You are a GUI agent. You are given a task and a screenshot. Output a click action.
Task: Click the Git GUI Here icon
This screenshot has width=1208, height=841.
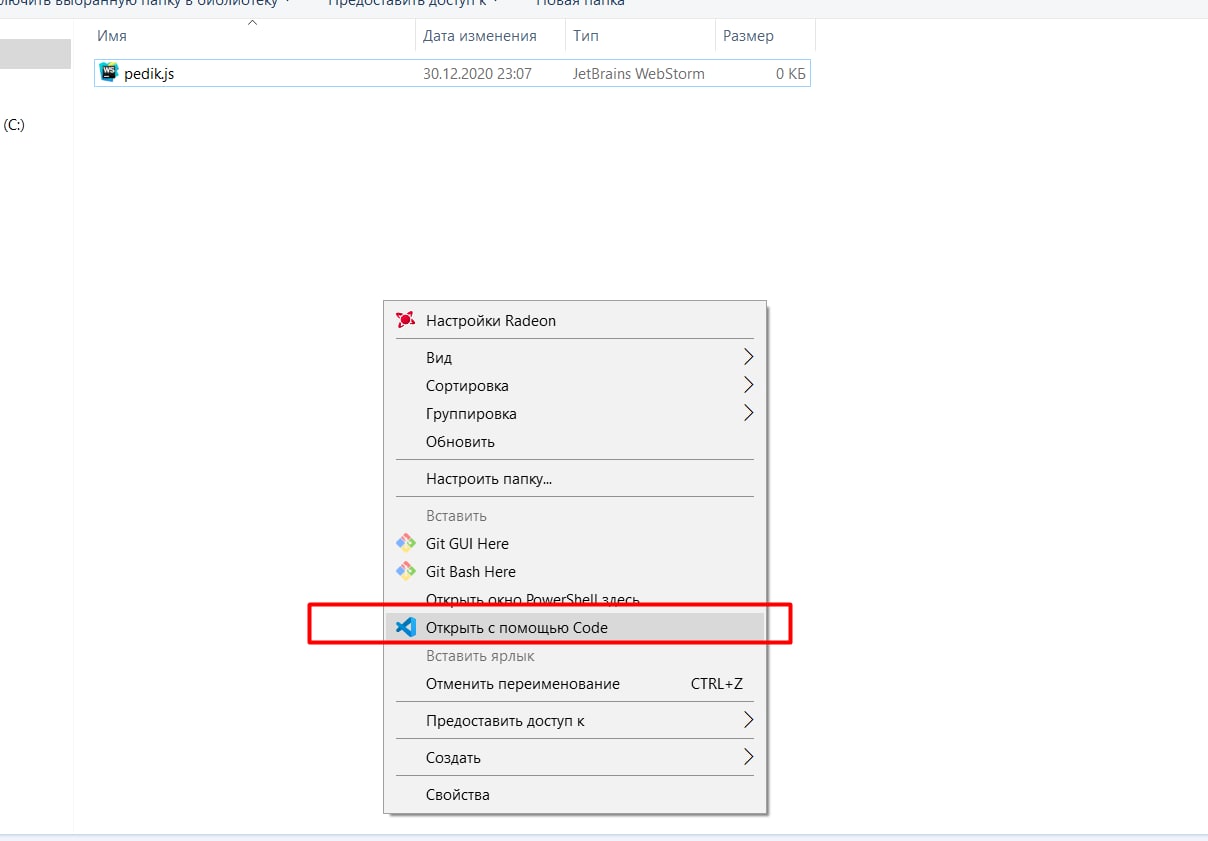(405, 543)
